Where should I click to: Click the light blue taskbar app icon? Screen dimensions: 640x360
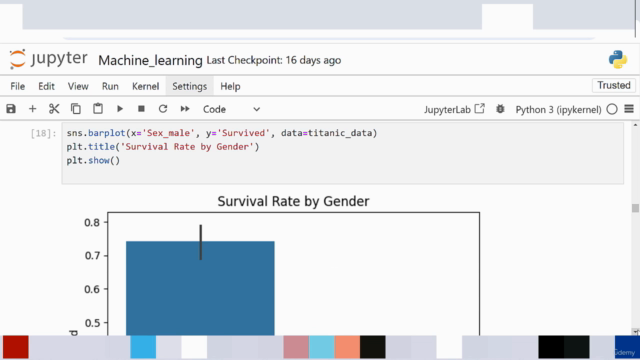point(143,347)
